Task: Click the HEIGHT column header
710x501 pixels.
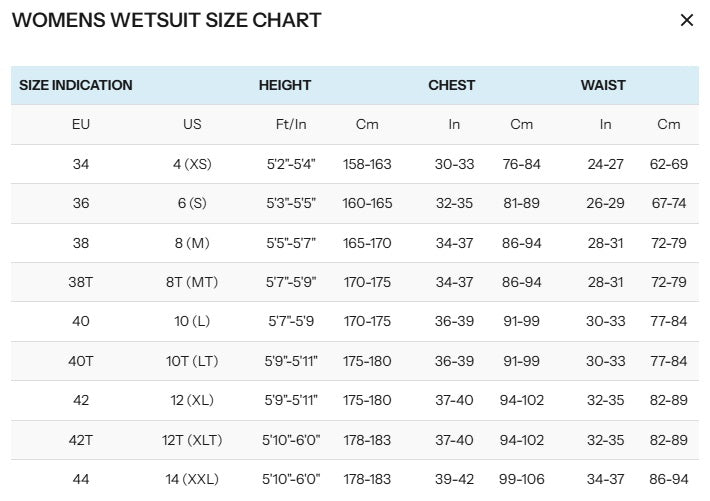Action: pos(285,85)
